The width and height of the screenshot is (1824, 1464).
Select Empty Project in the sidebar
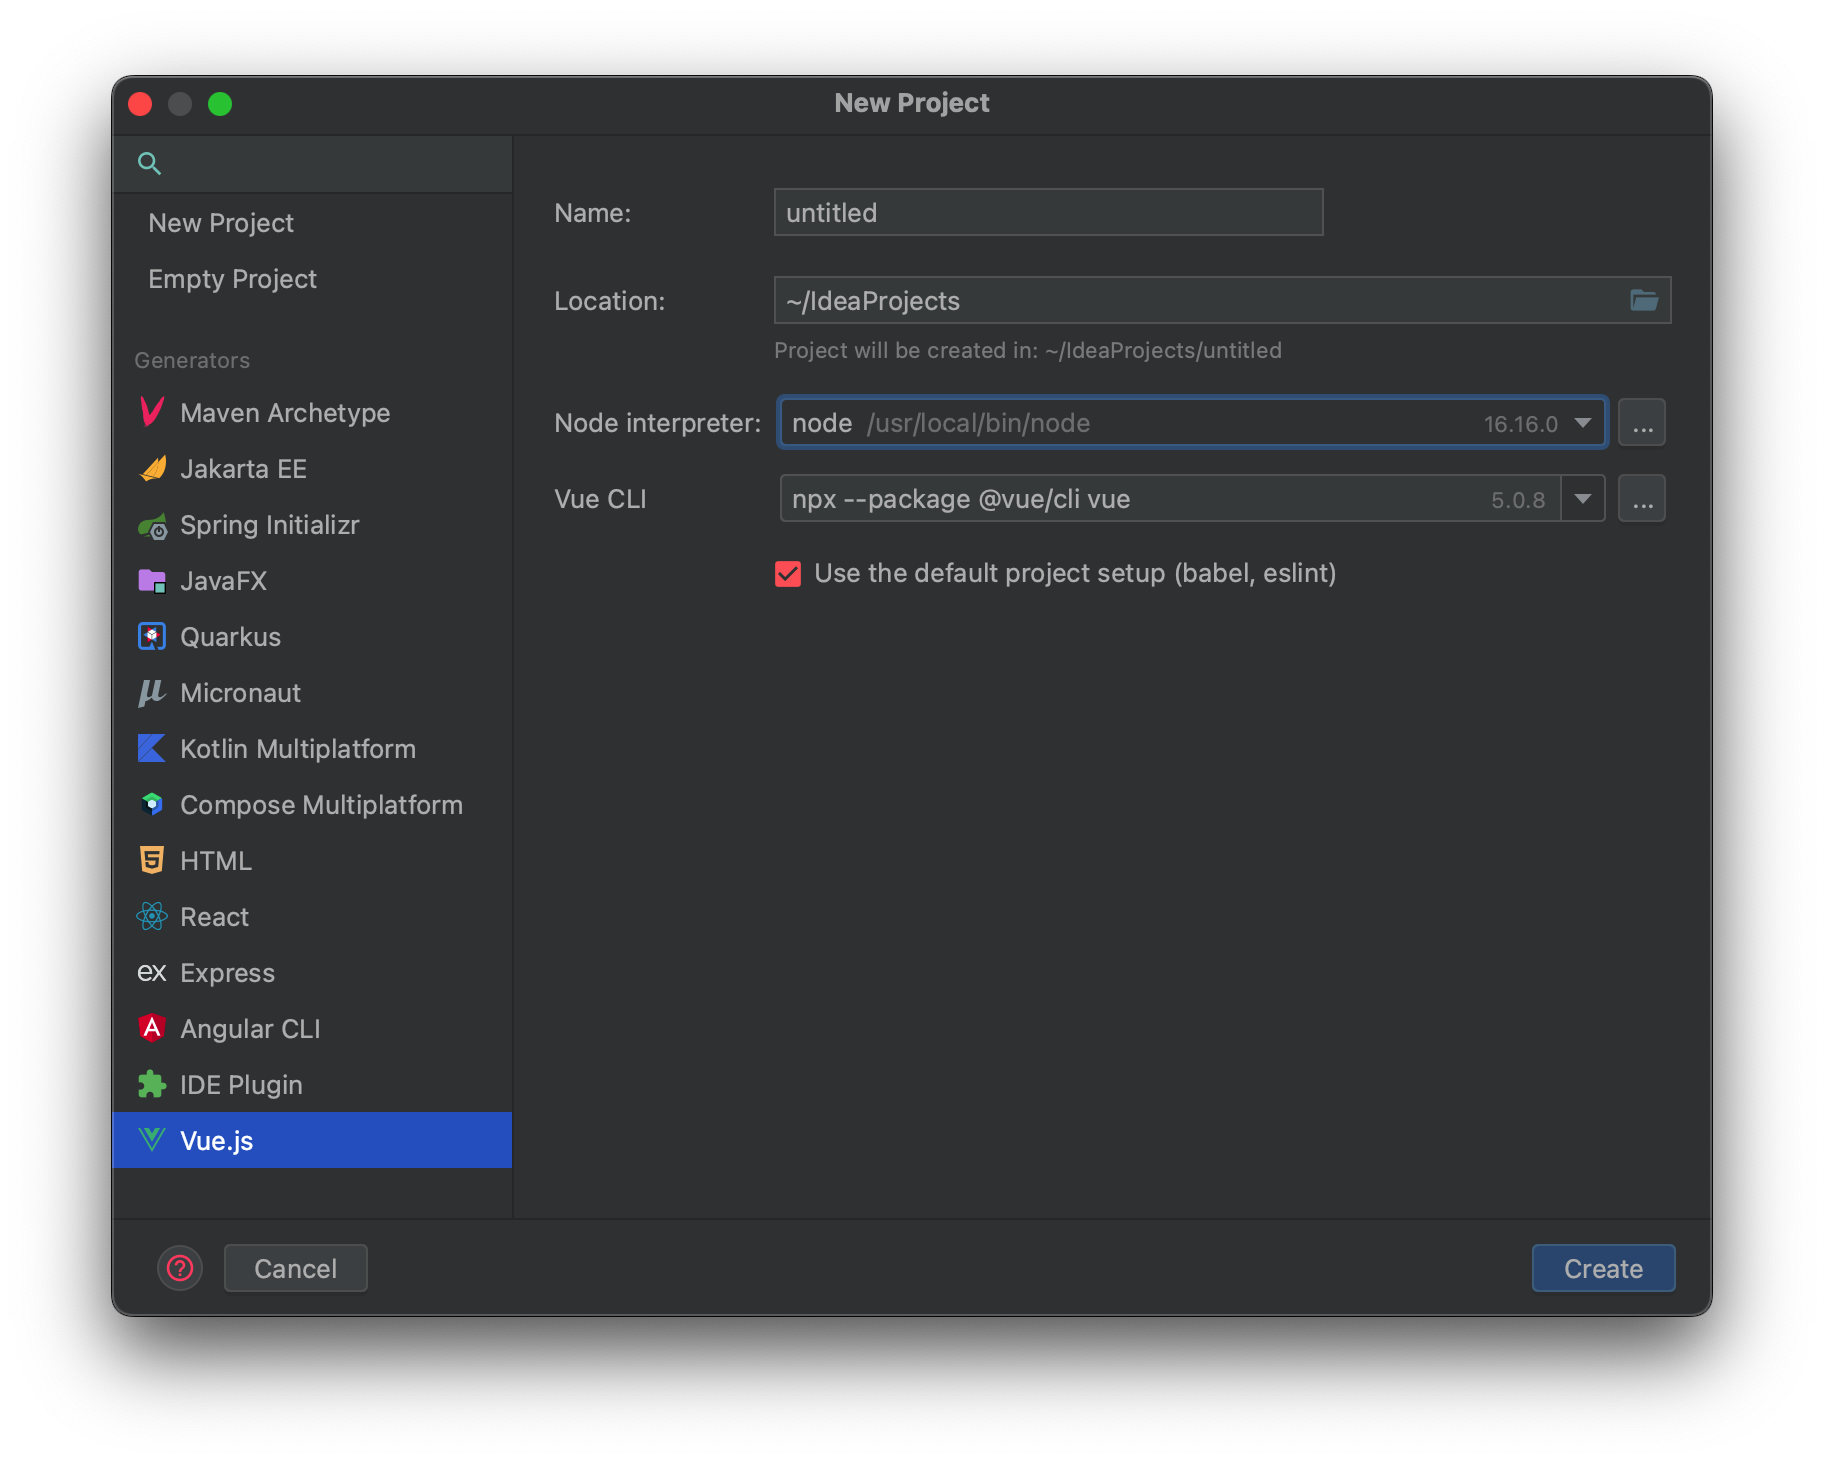point(312,279)
